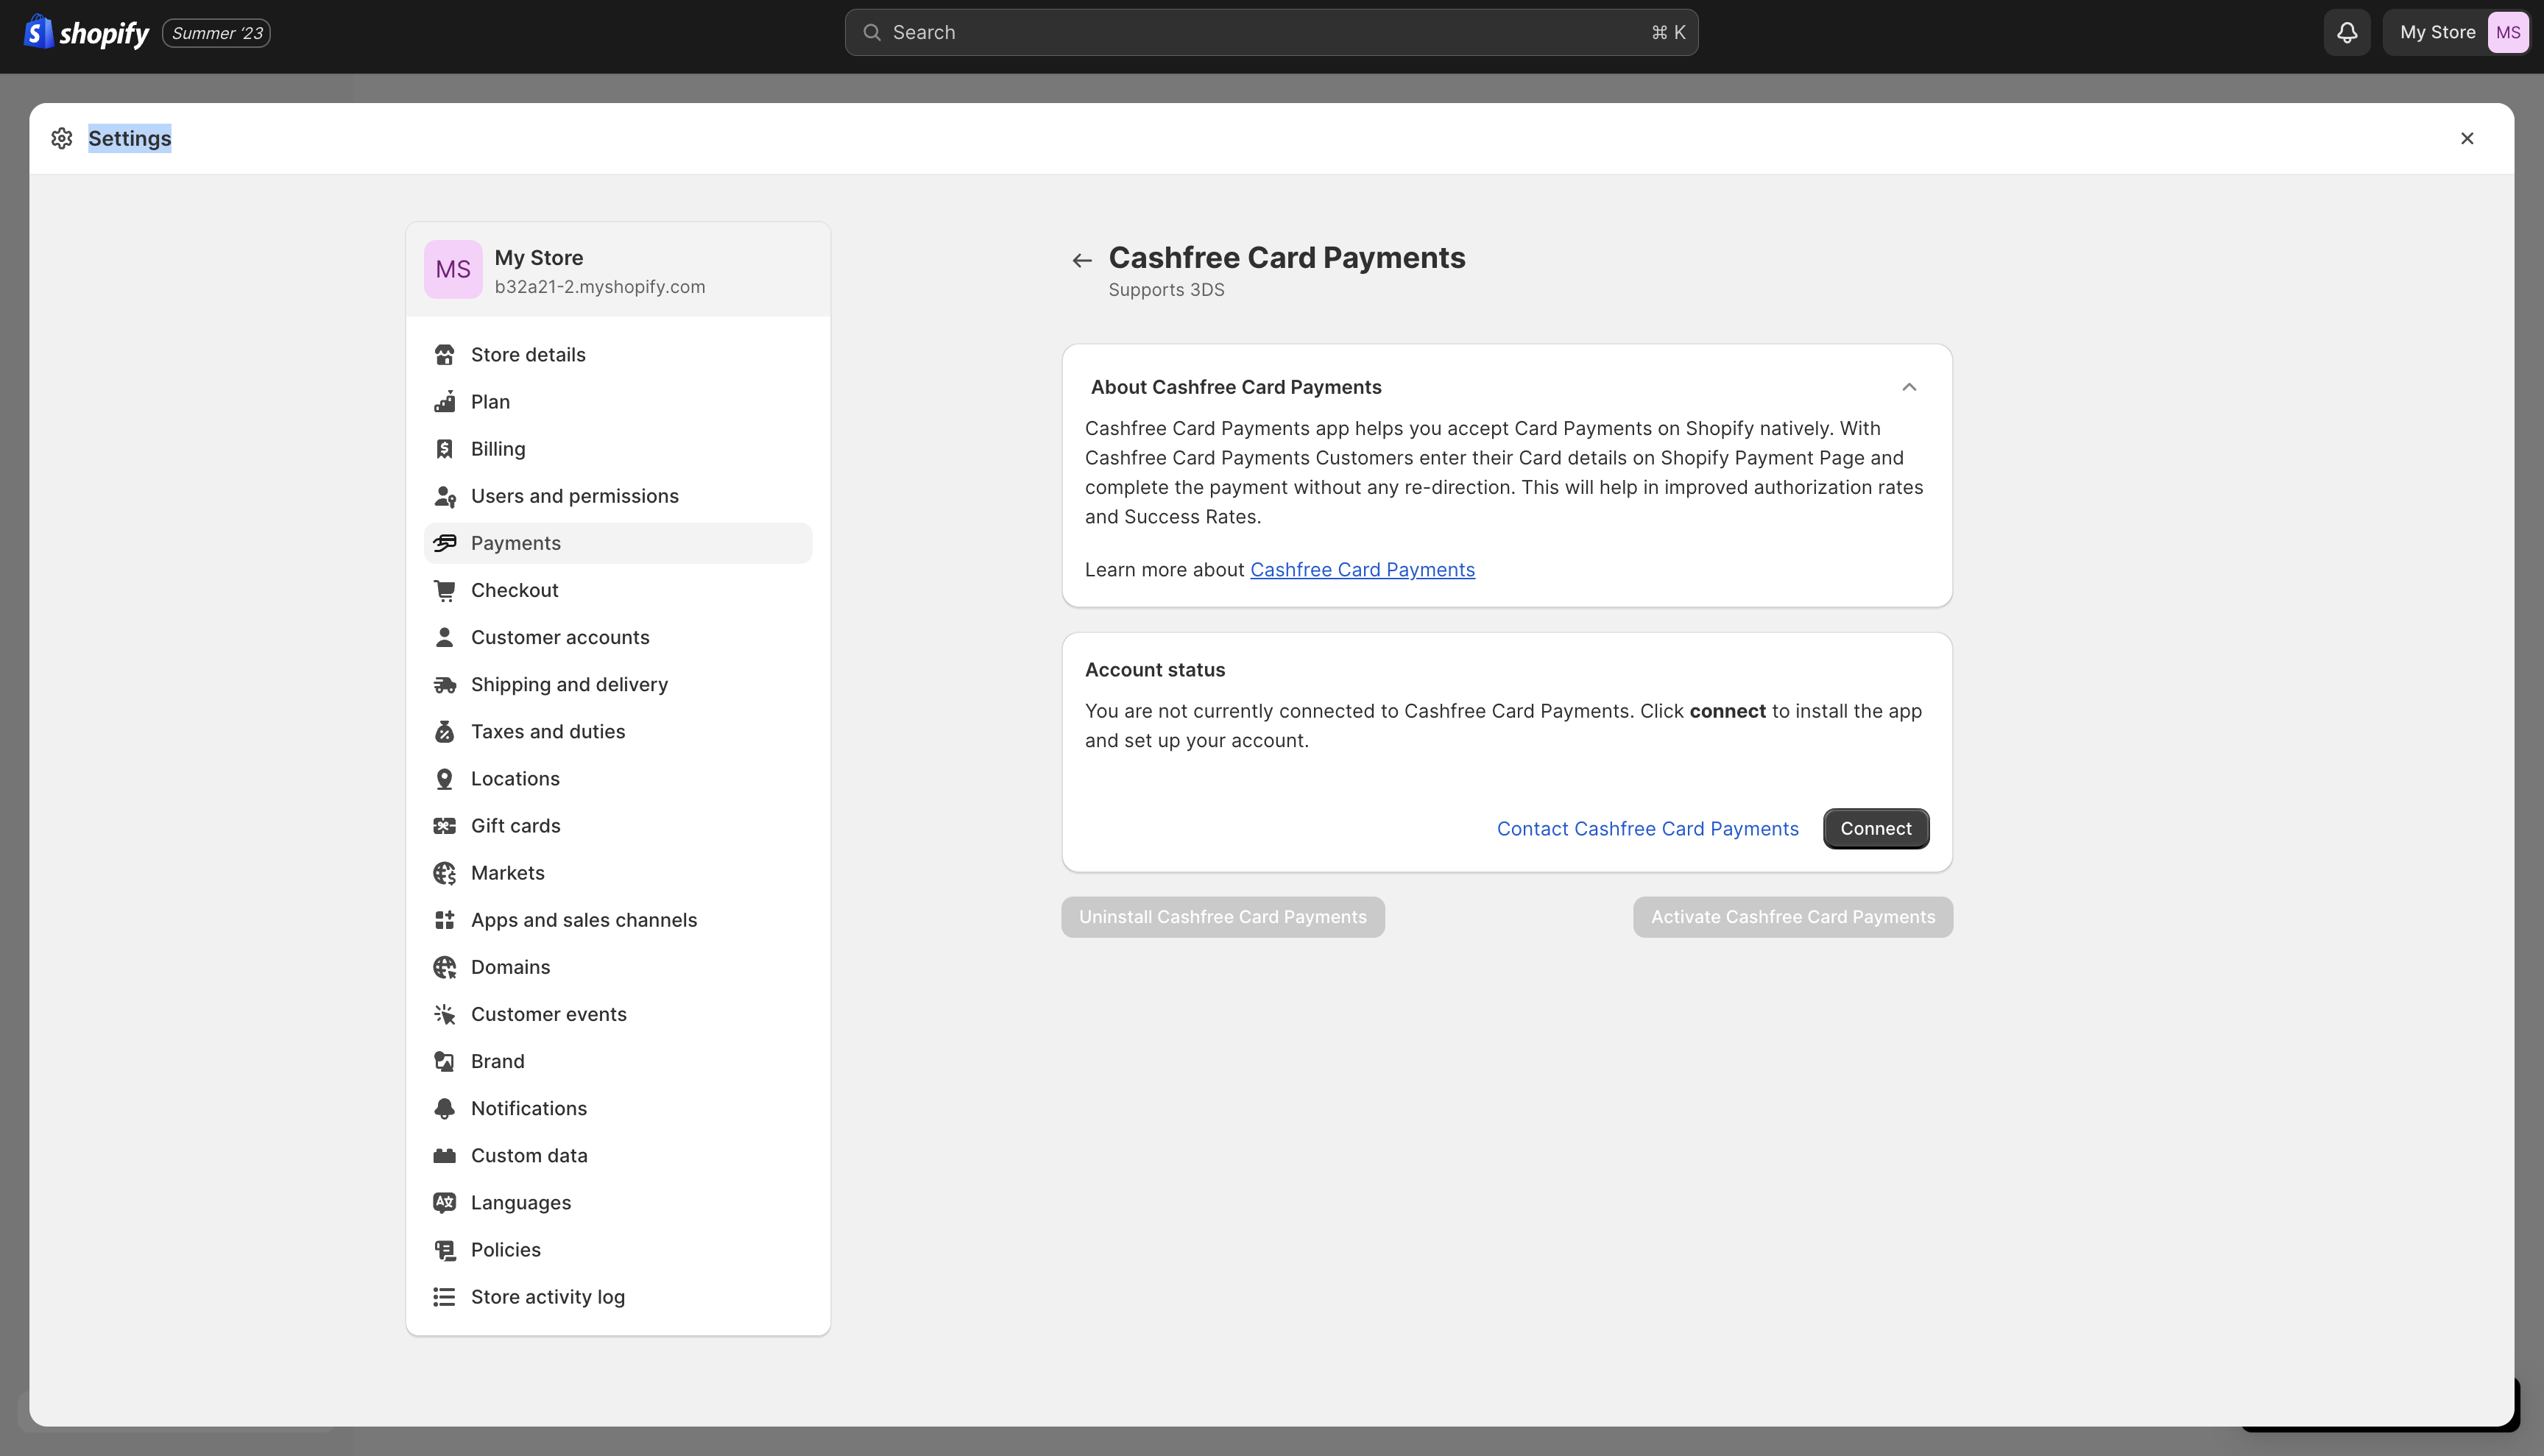
Task: Click the Markets globe icon
Action: (x=444, y=873)
